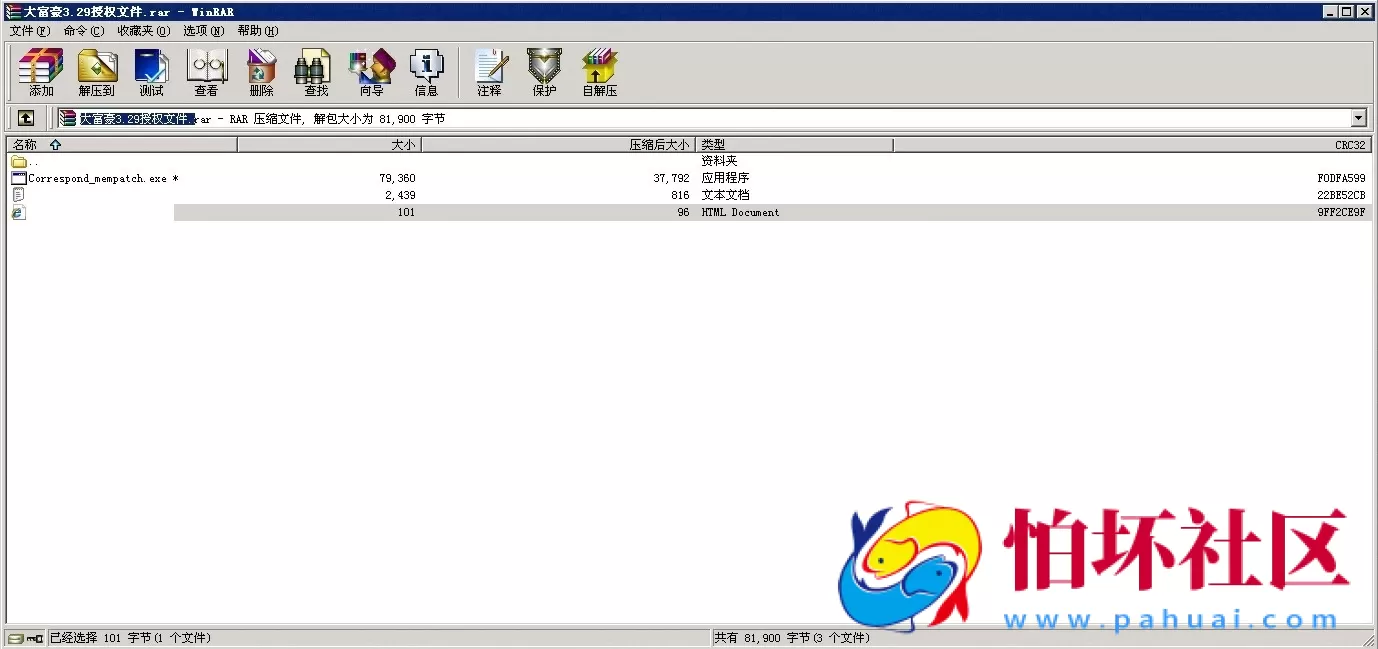Sort by 大小 (Size) column header
Screen dimensions: 1378x649
pos(329,145)
